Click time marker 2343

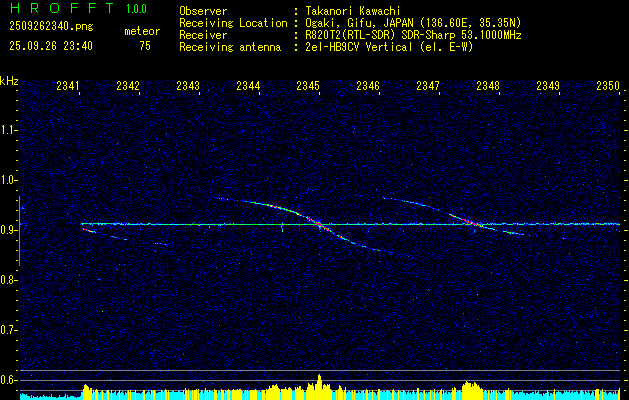click(x=188, y=85)
